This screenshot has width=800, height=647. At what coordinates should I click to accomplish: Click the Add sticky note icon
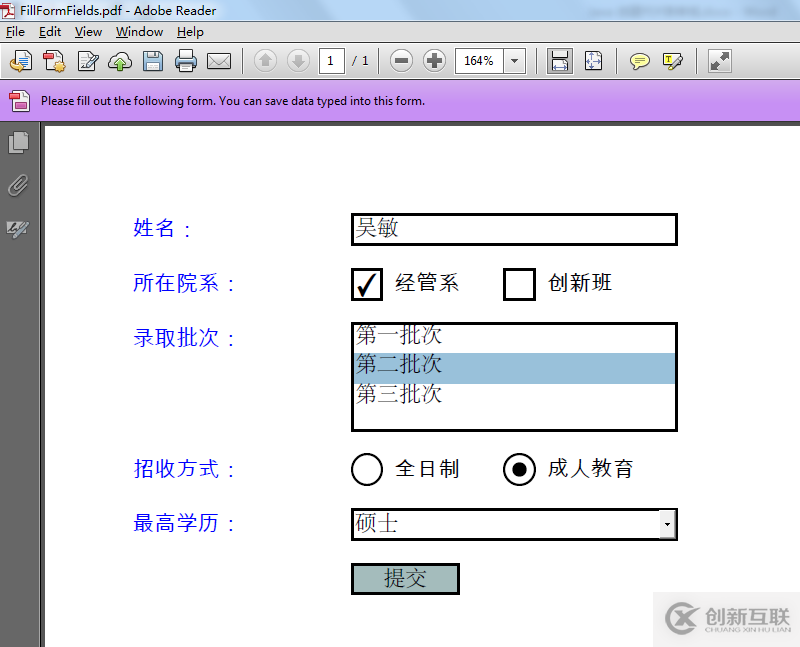(x=639, y=62)
